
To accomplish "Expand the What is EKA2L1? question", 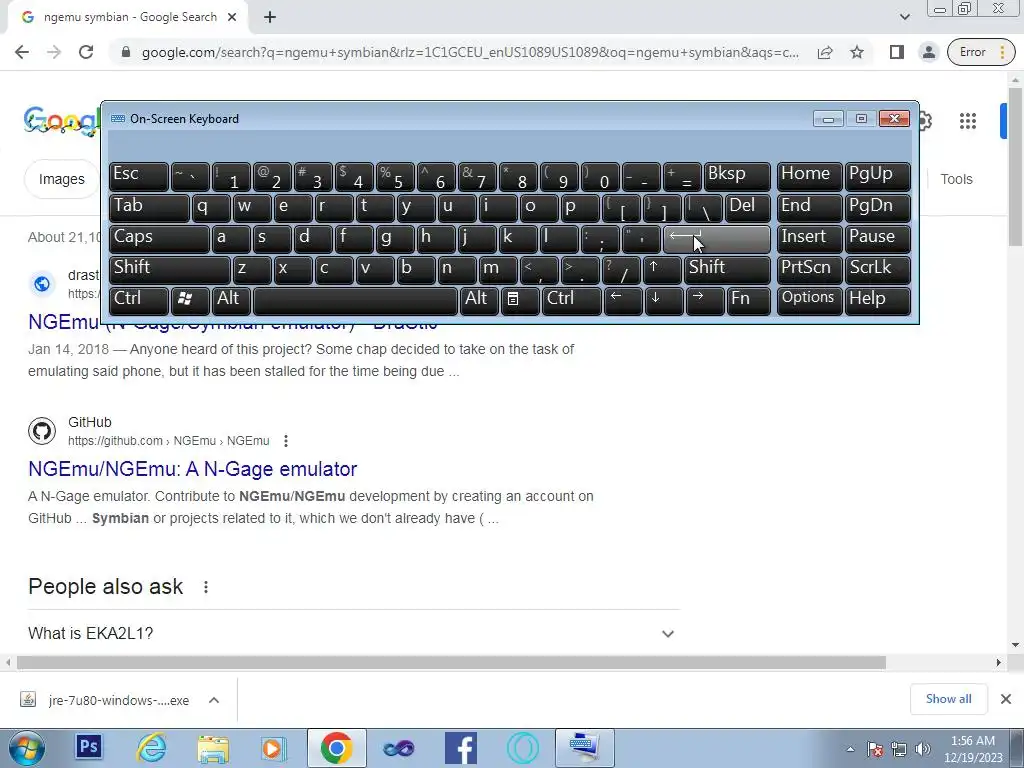I will click(x=354, y=633).
